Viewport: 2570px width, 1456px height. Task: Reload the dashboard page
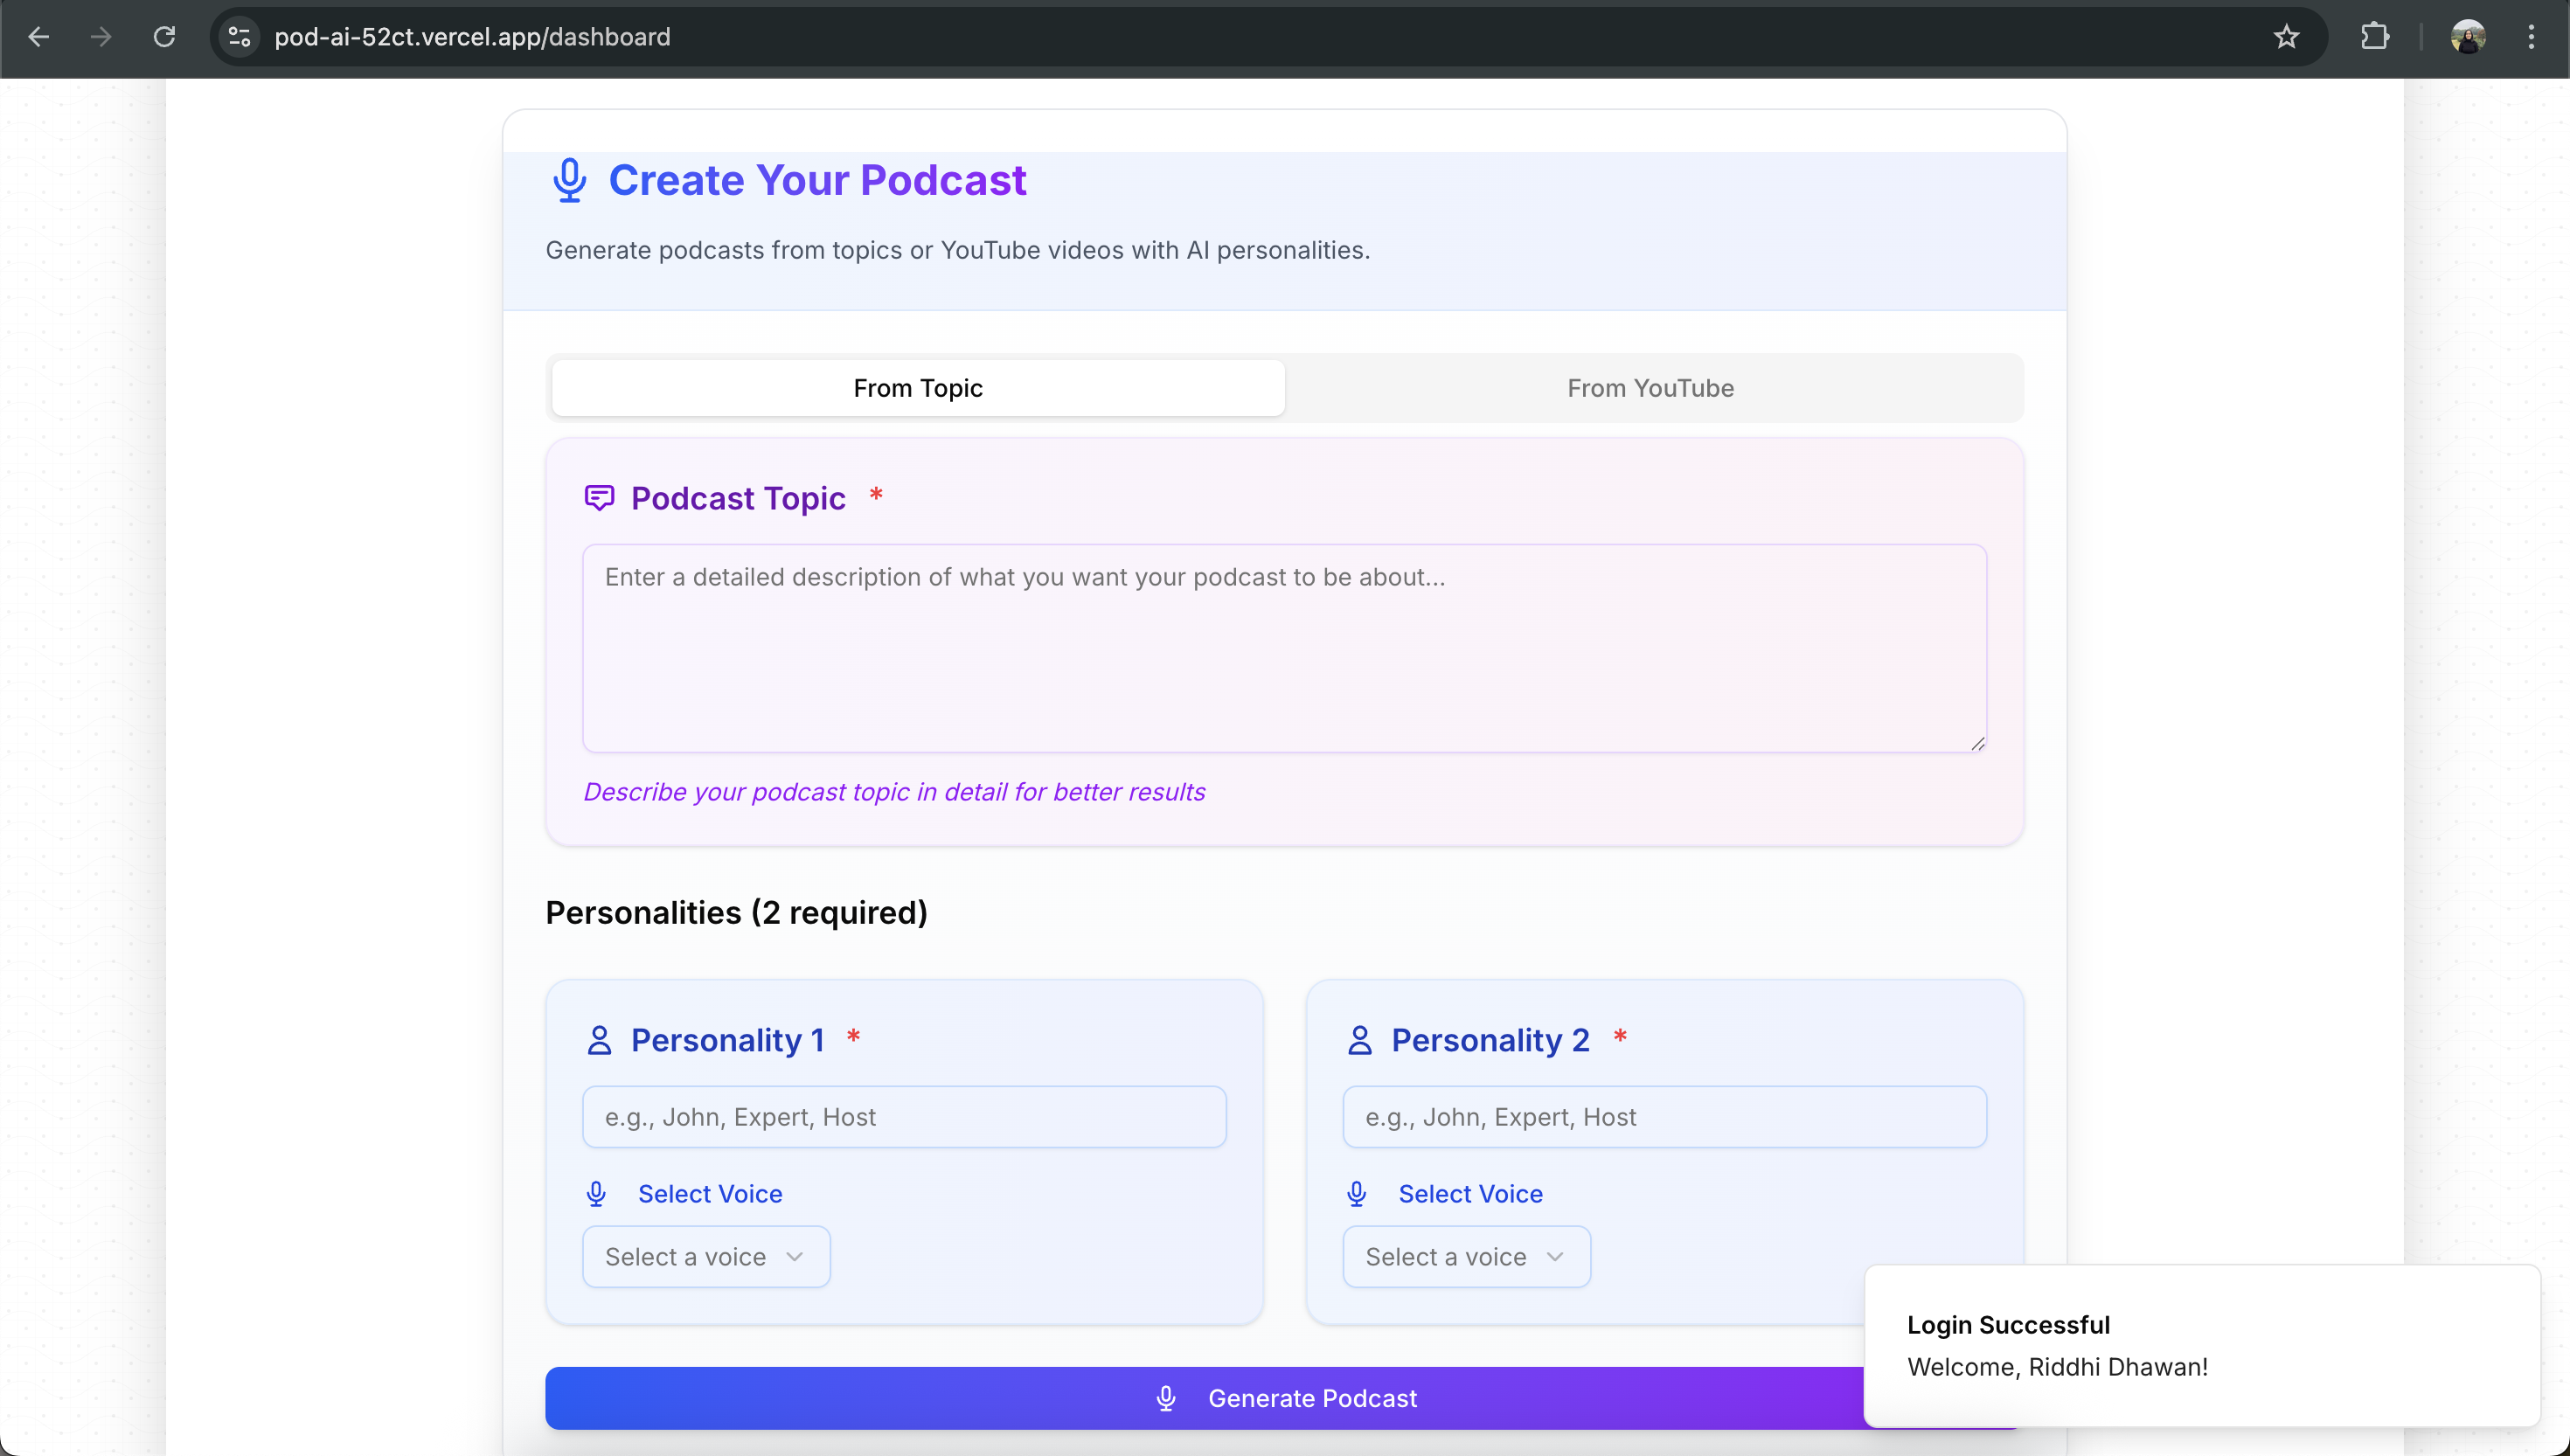click(x=164, y=37)
